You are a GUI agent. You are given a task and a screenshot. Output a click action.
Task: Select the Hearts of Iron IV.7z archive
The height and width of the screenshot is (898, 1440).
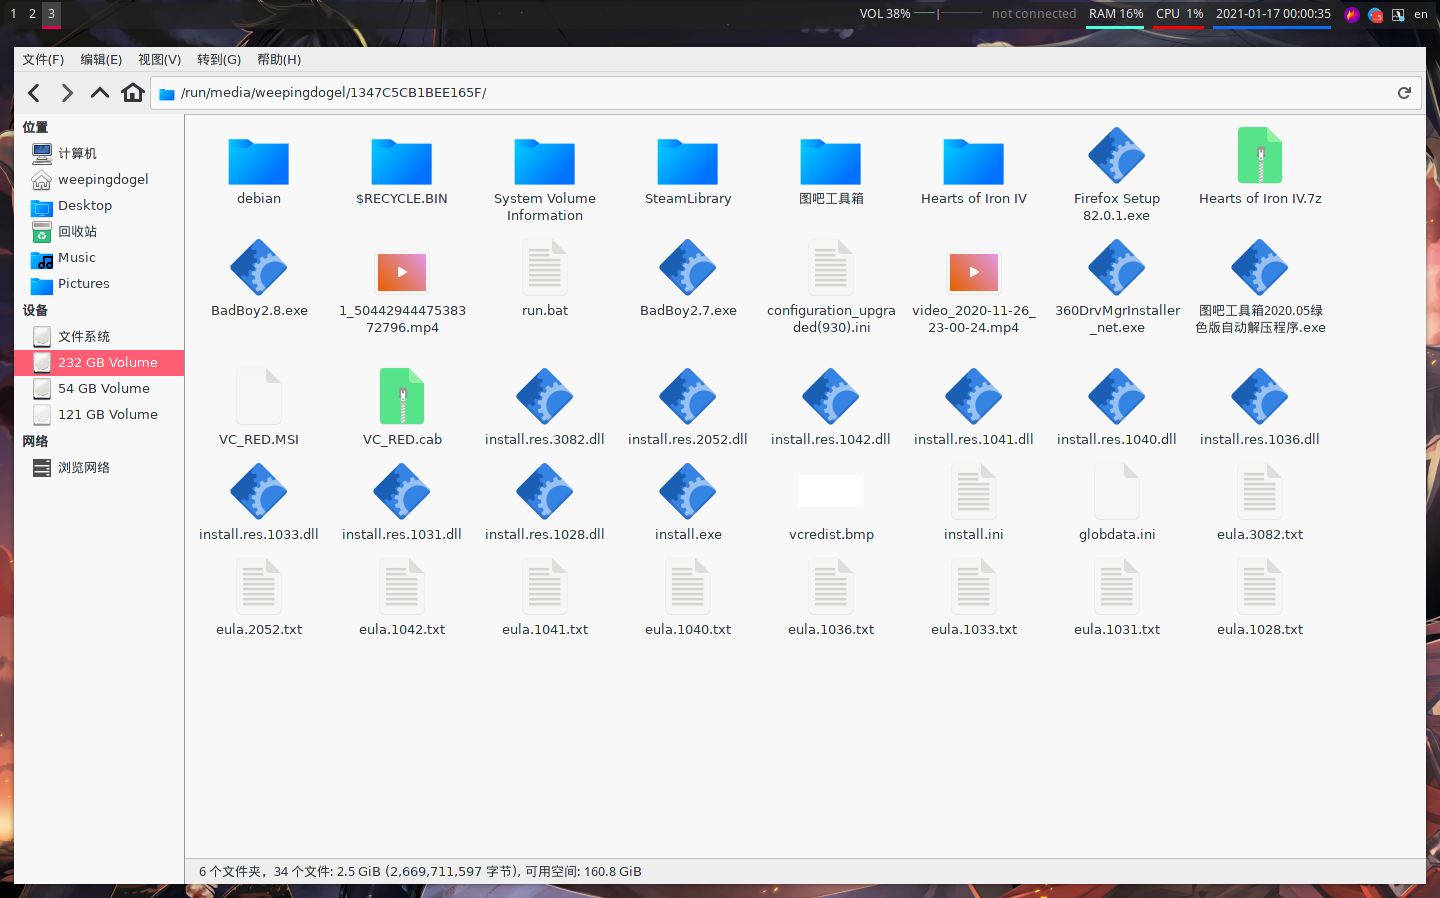pyautogui.click(x=1259, y=157)
